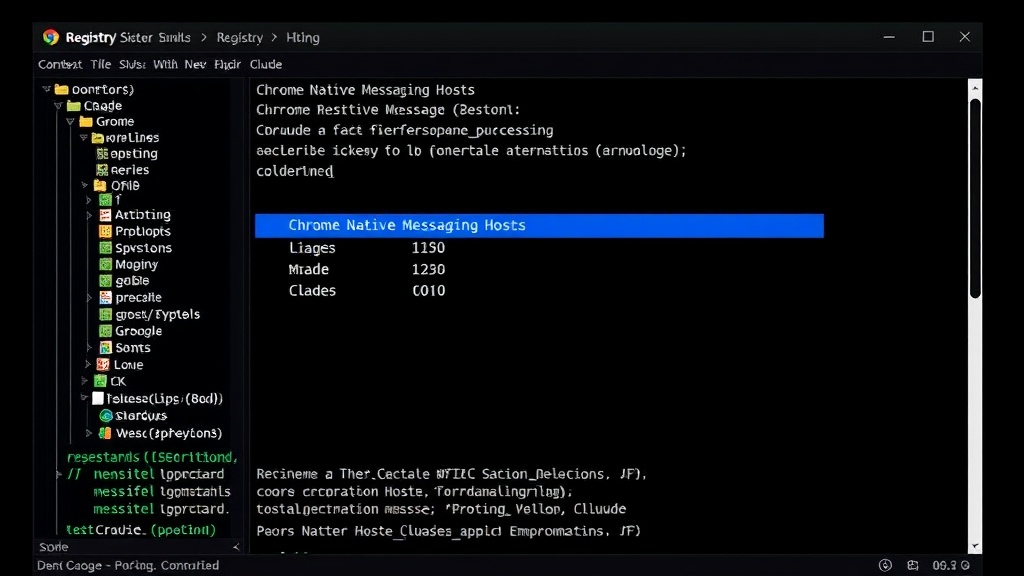
Task: Collapse the oonitors) root folder
Action: 46,89
